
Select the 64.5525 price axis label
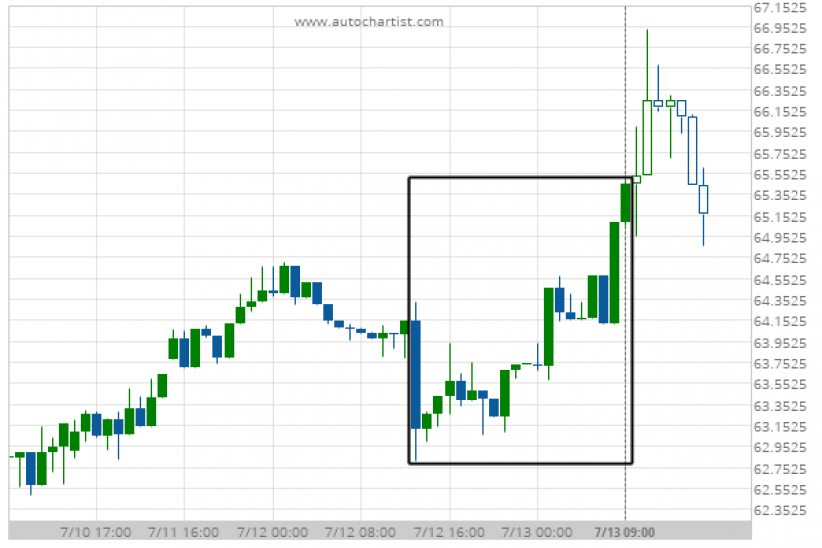780,280
